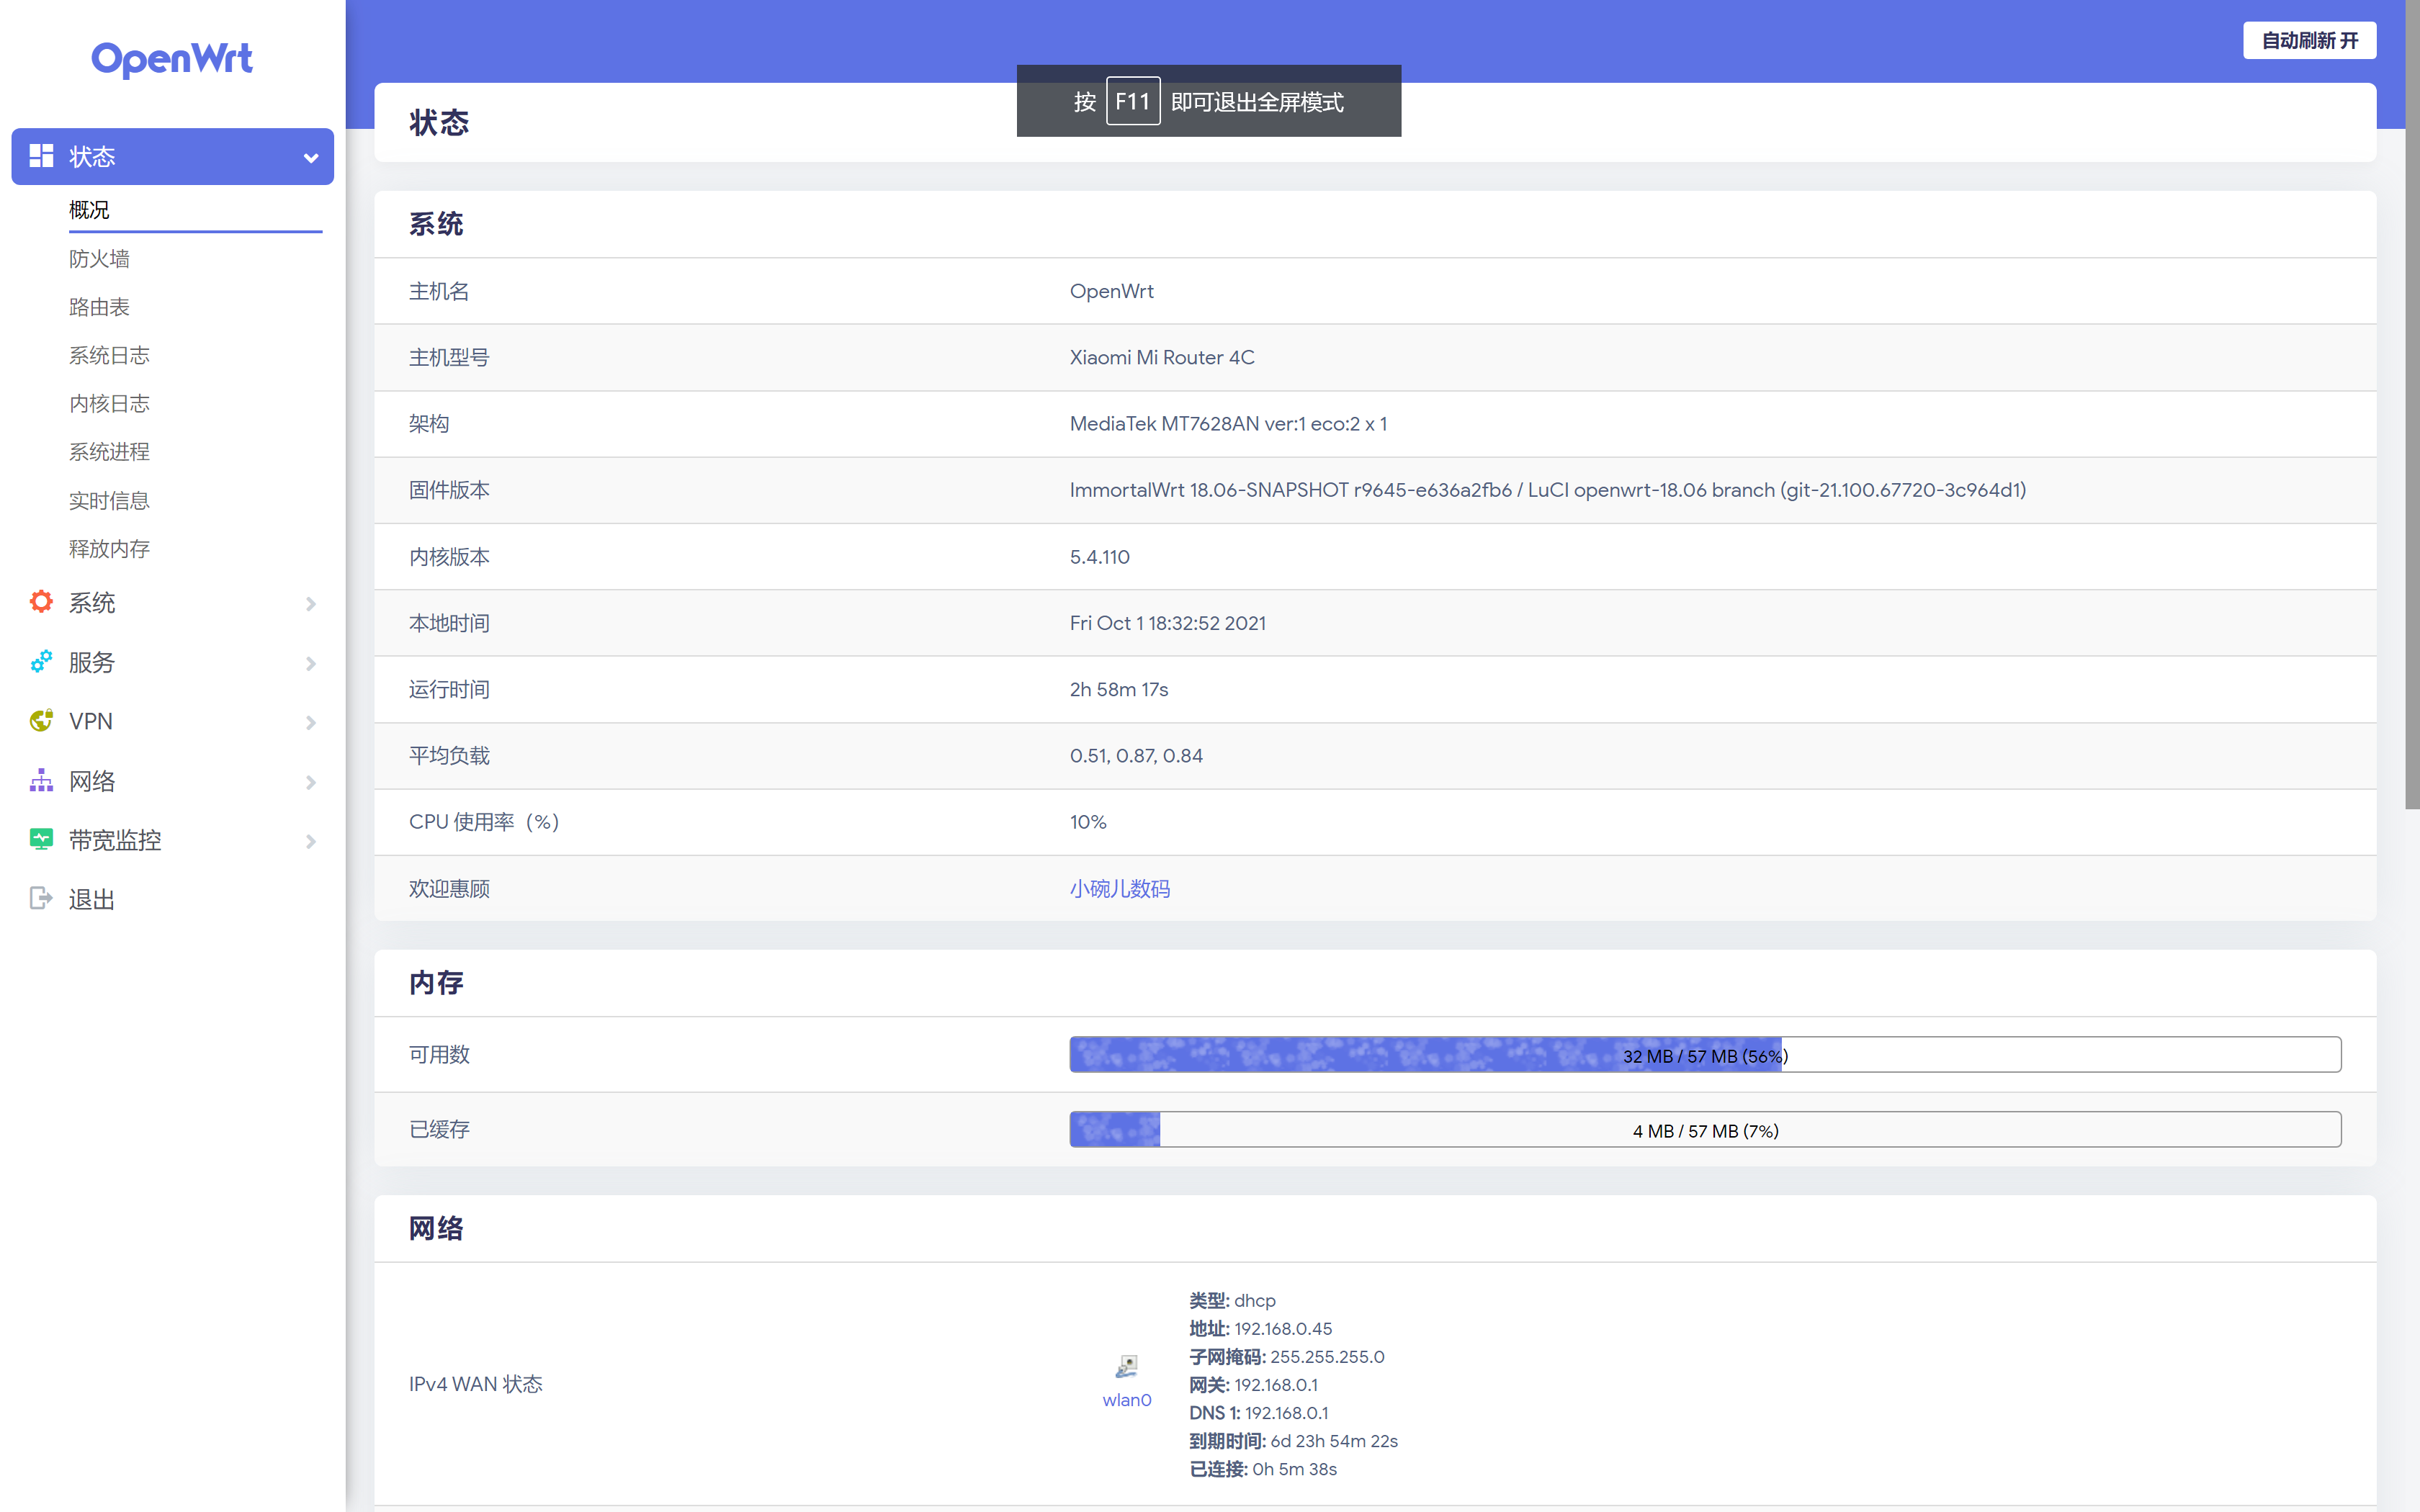This screenshot has width=2420, height=1512.
Task: Expand the 网络 menu chevron
Action: (x=311, y=782)
